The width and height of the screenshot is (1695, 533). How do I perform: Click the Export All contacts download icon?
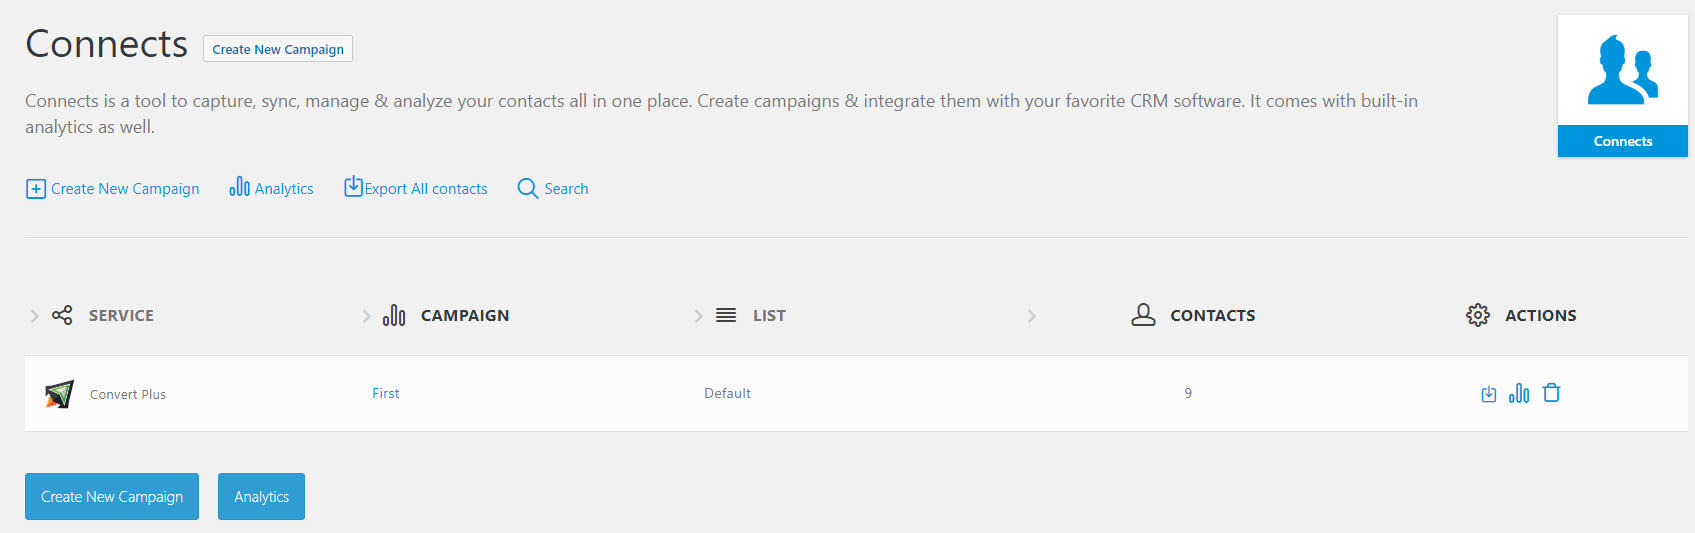click(x=353, y=187)
